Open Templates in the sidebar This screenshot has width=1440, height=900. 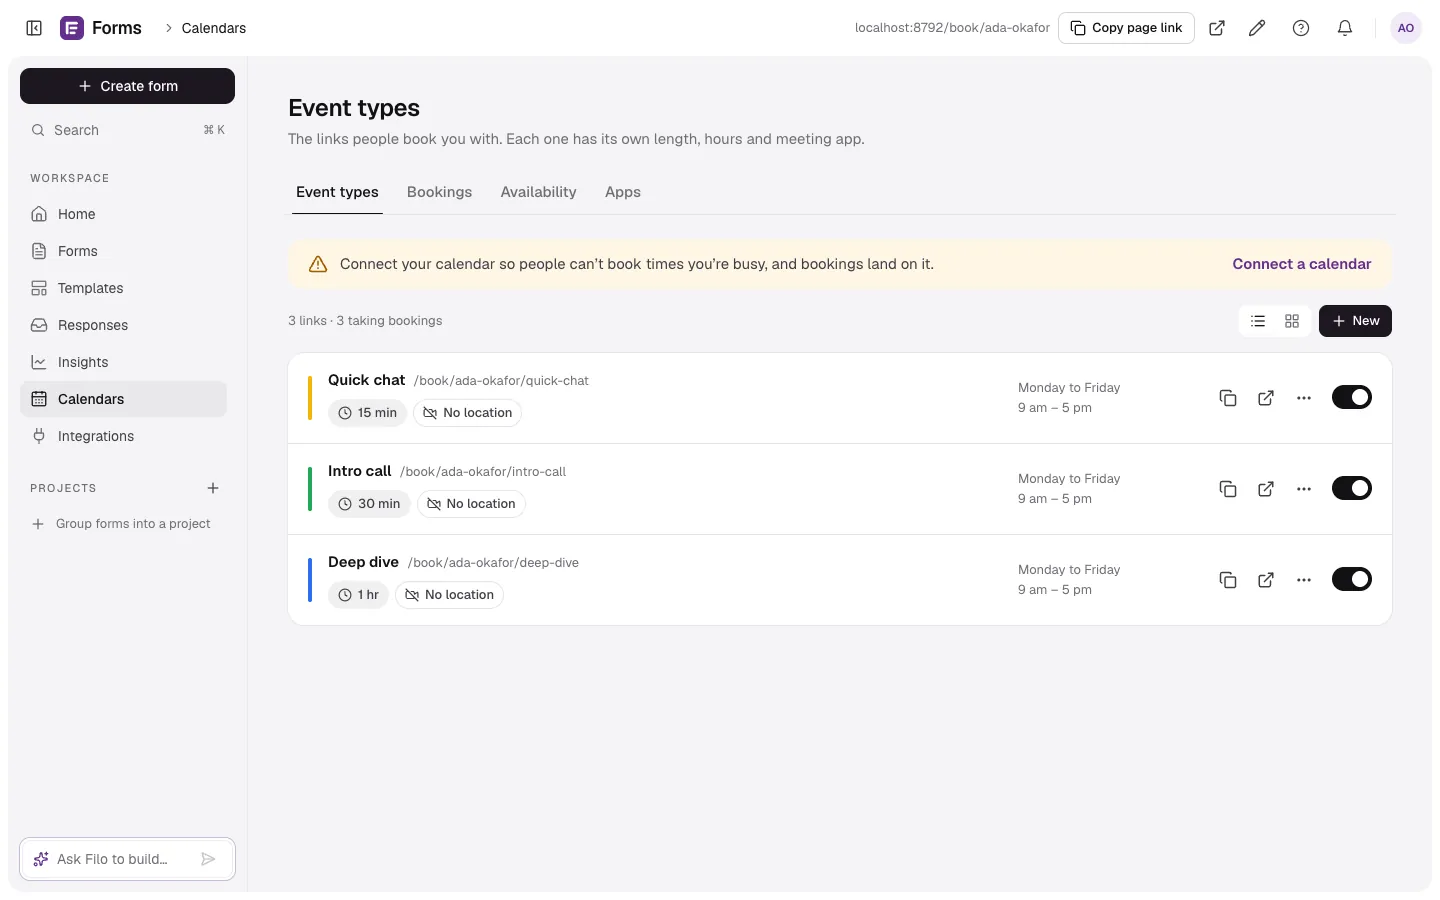click(123, 288)
